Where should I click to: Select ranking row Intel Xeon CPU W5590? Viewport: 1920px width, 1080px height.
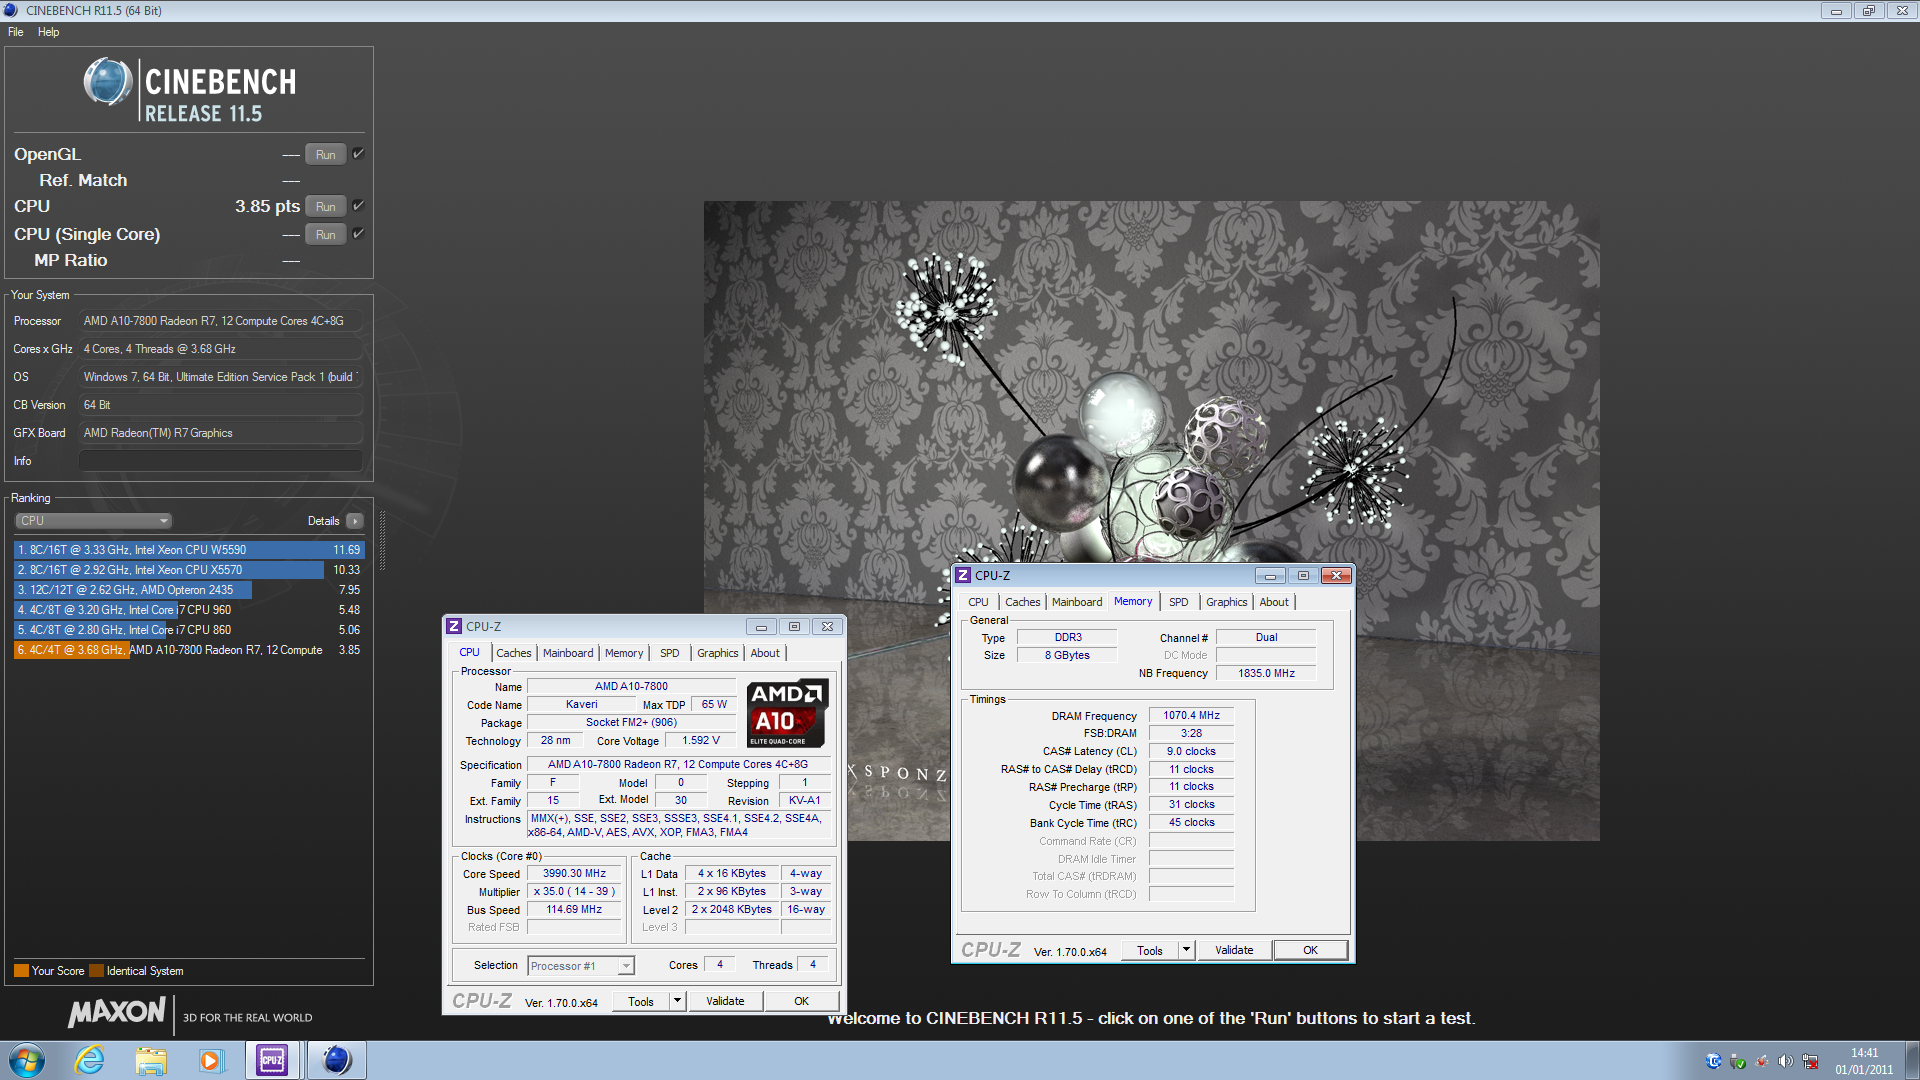189,550
